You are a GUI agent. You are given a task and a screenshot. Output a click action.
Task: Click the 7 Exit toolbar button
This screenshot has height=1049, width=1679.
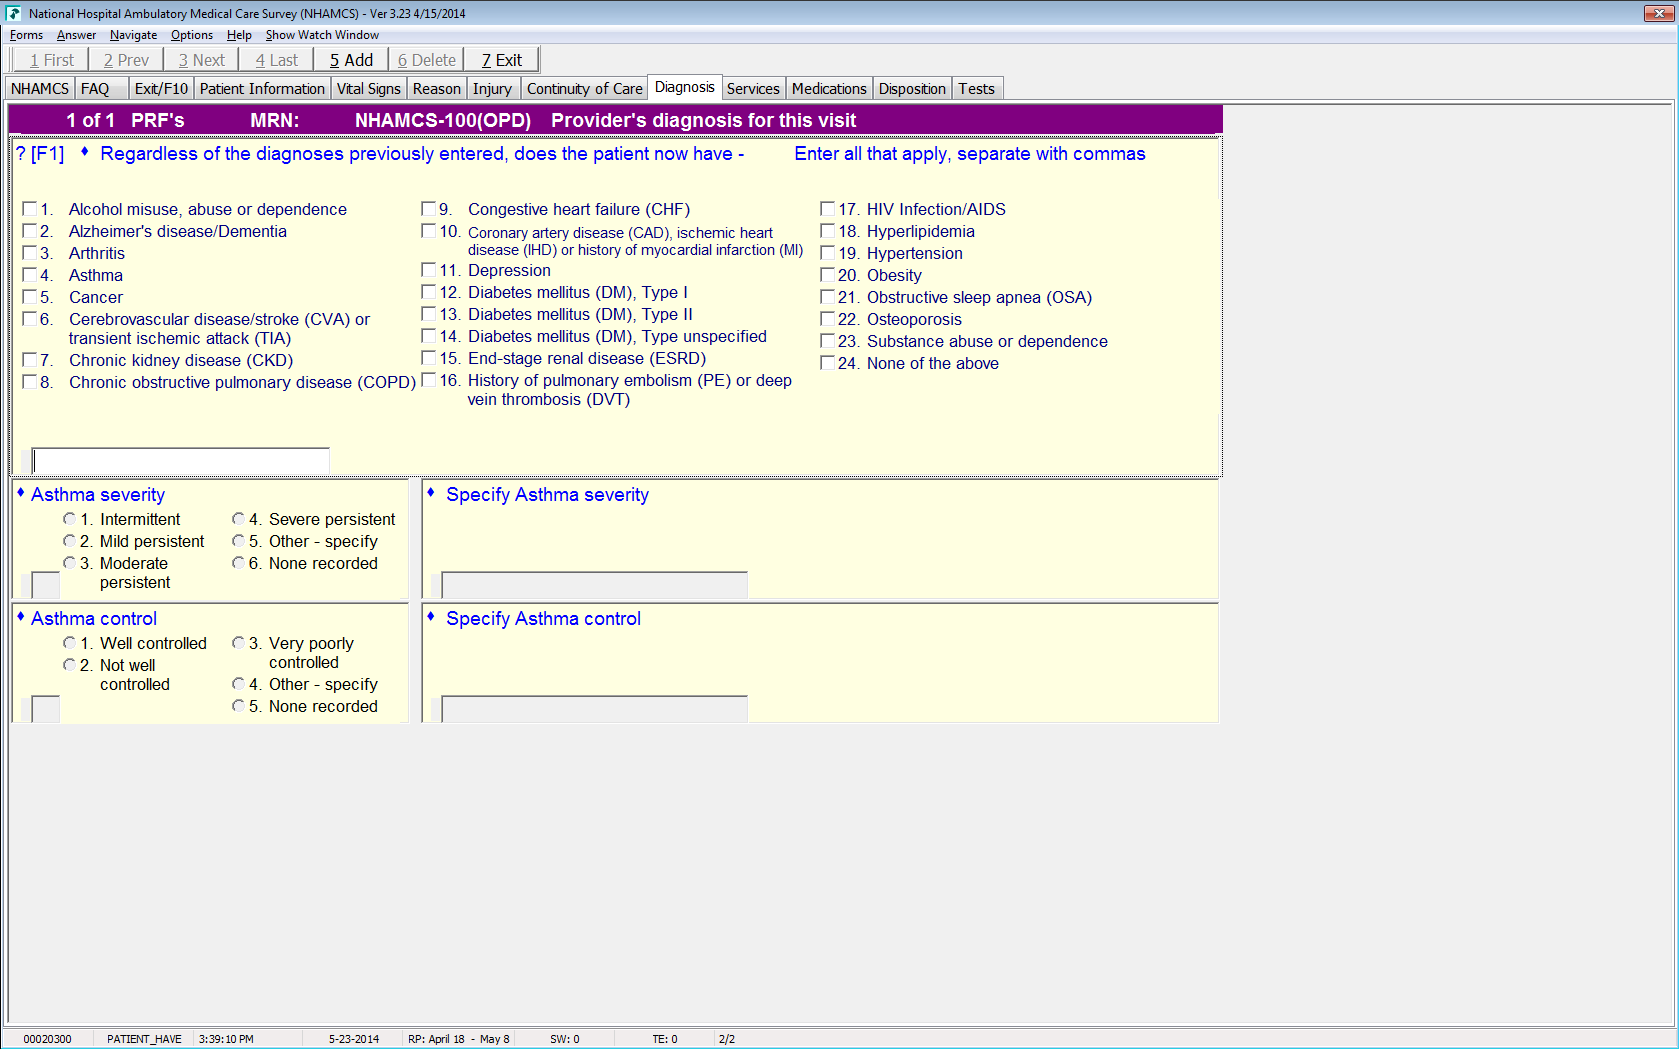click(x=501, y=60)
